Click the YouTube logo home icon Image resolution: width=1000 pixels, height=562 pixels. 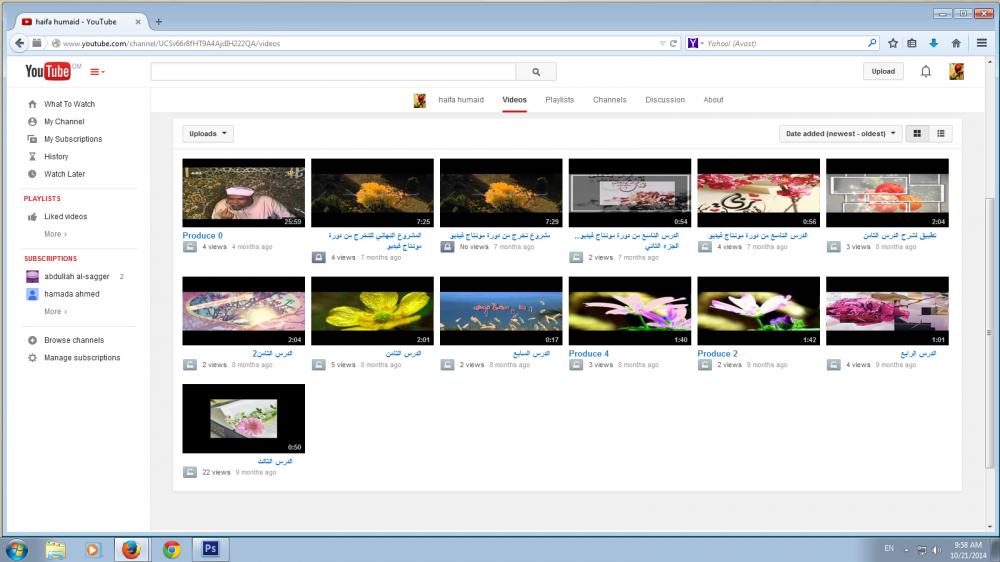click(x=47, y=71)
